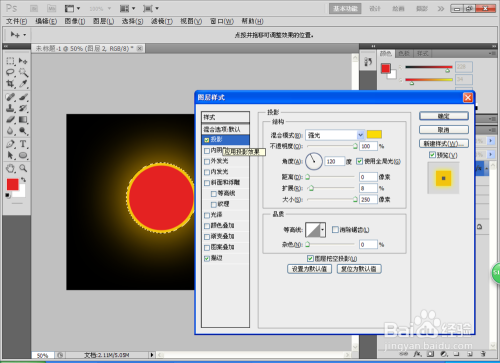500x363 pixels.
Task: Toggle the 预览 preview checkbox
Action: click(432, 155)
